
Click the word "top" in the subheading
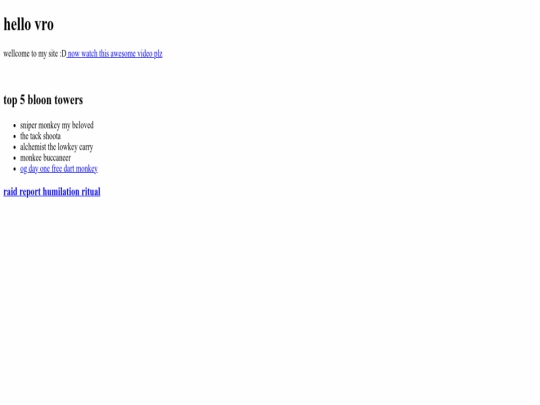[x=10, y=101]
